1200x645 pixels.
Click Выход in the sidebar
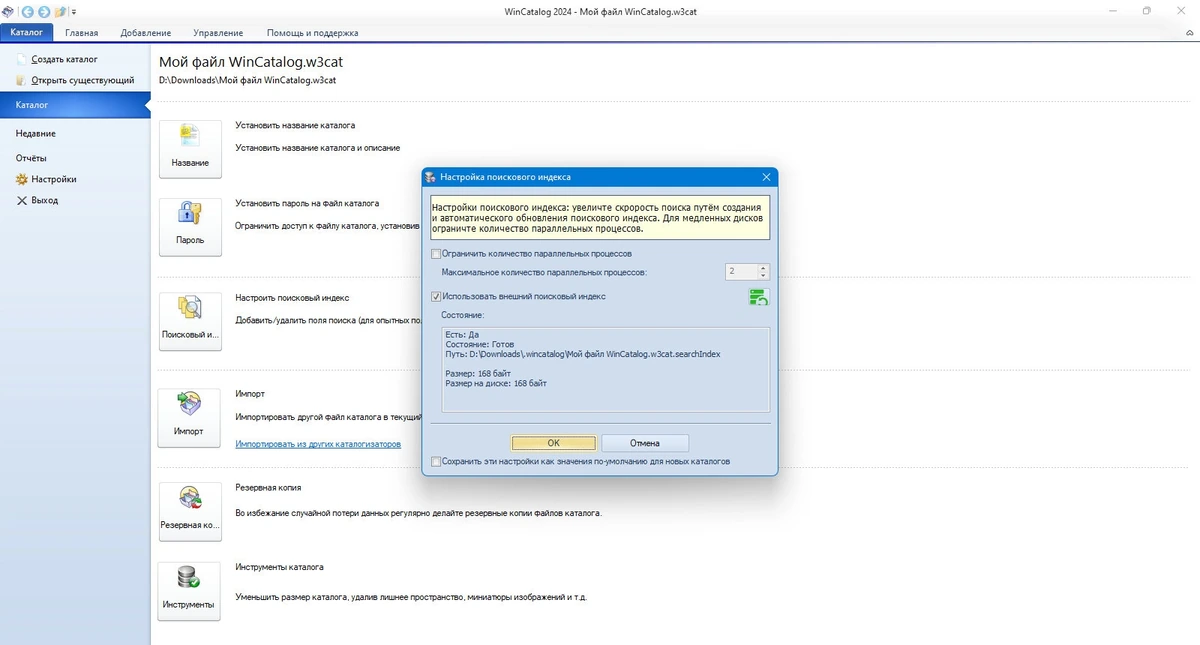coord(45,200)
